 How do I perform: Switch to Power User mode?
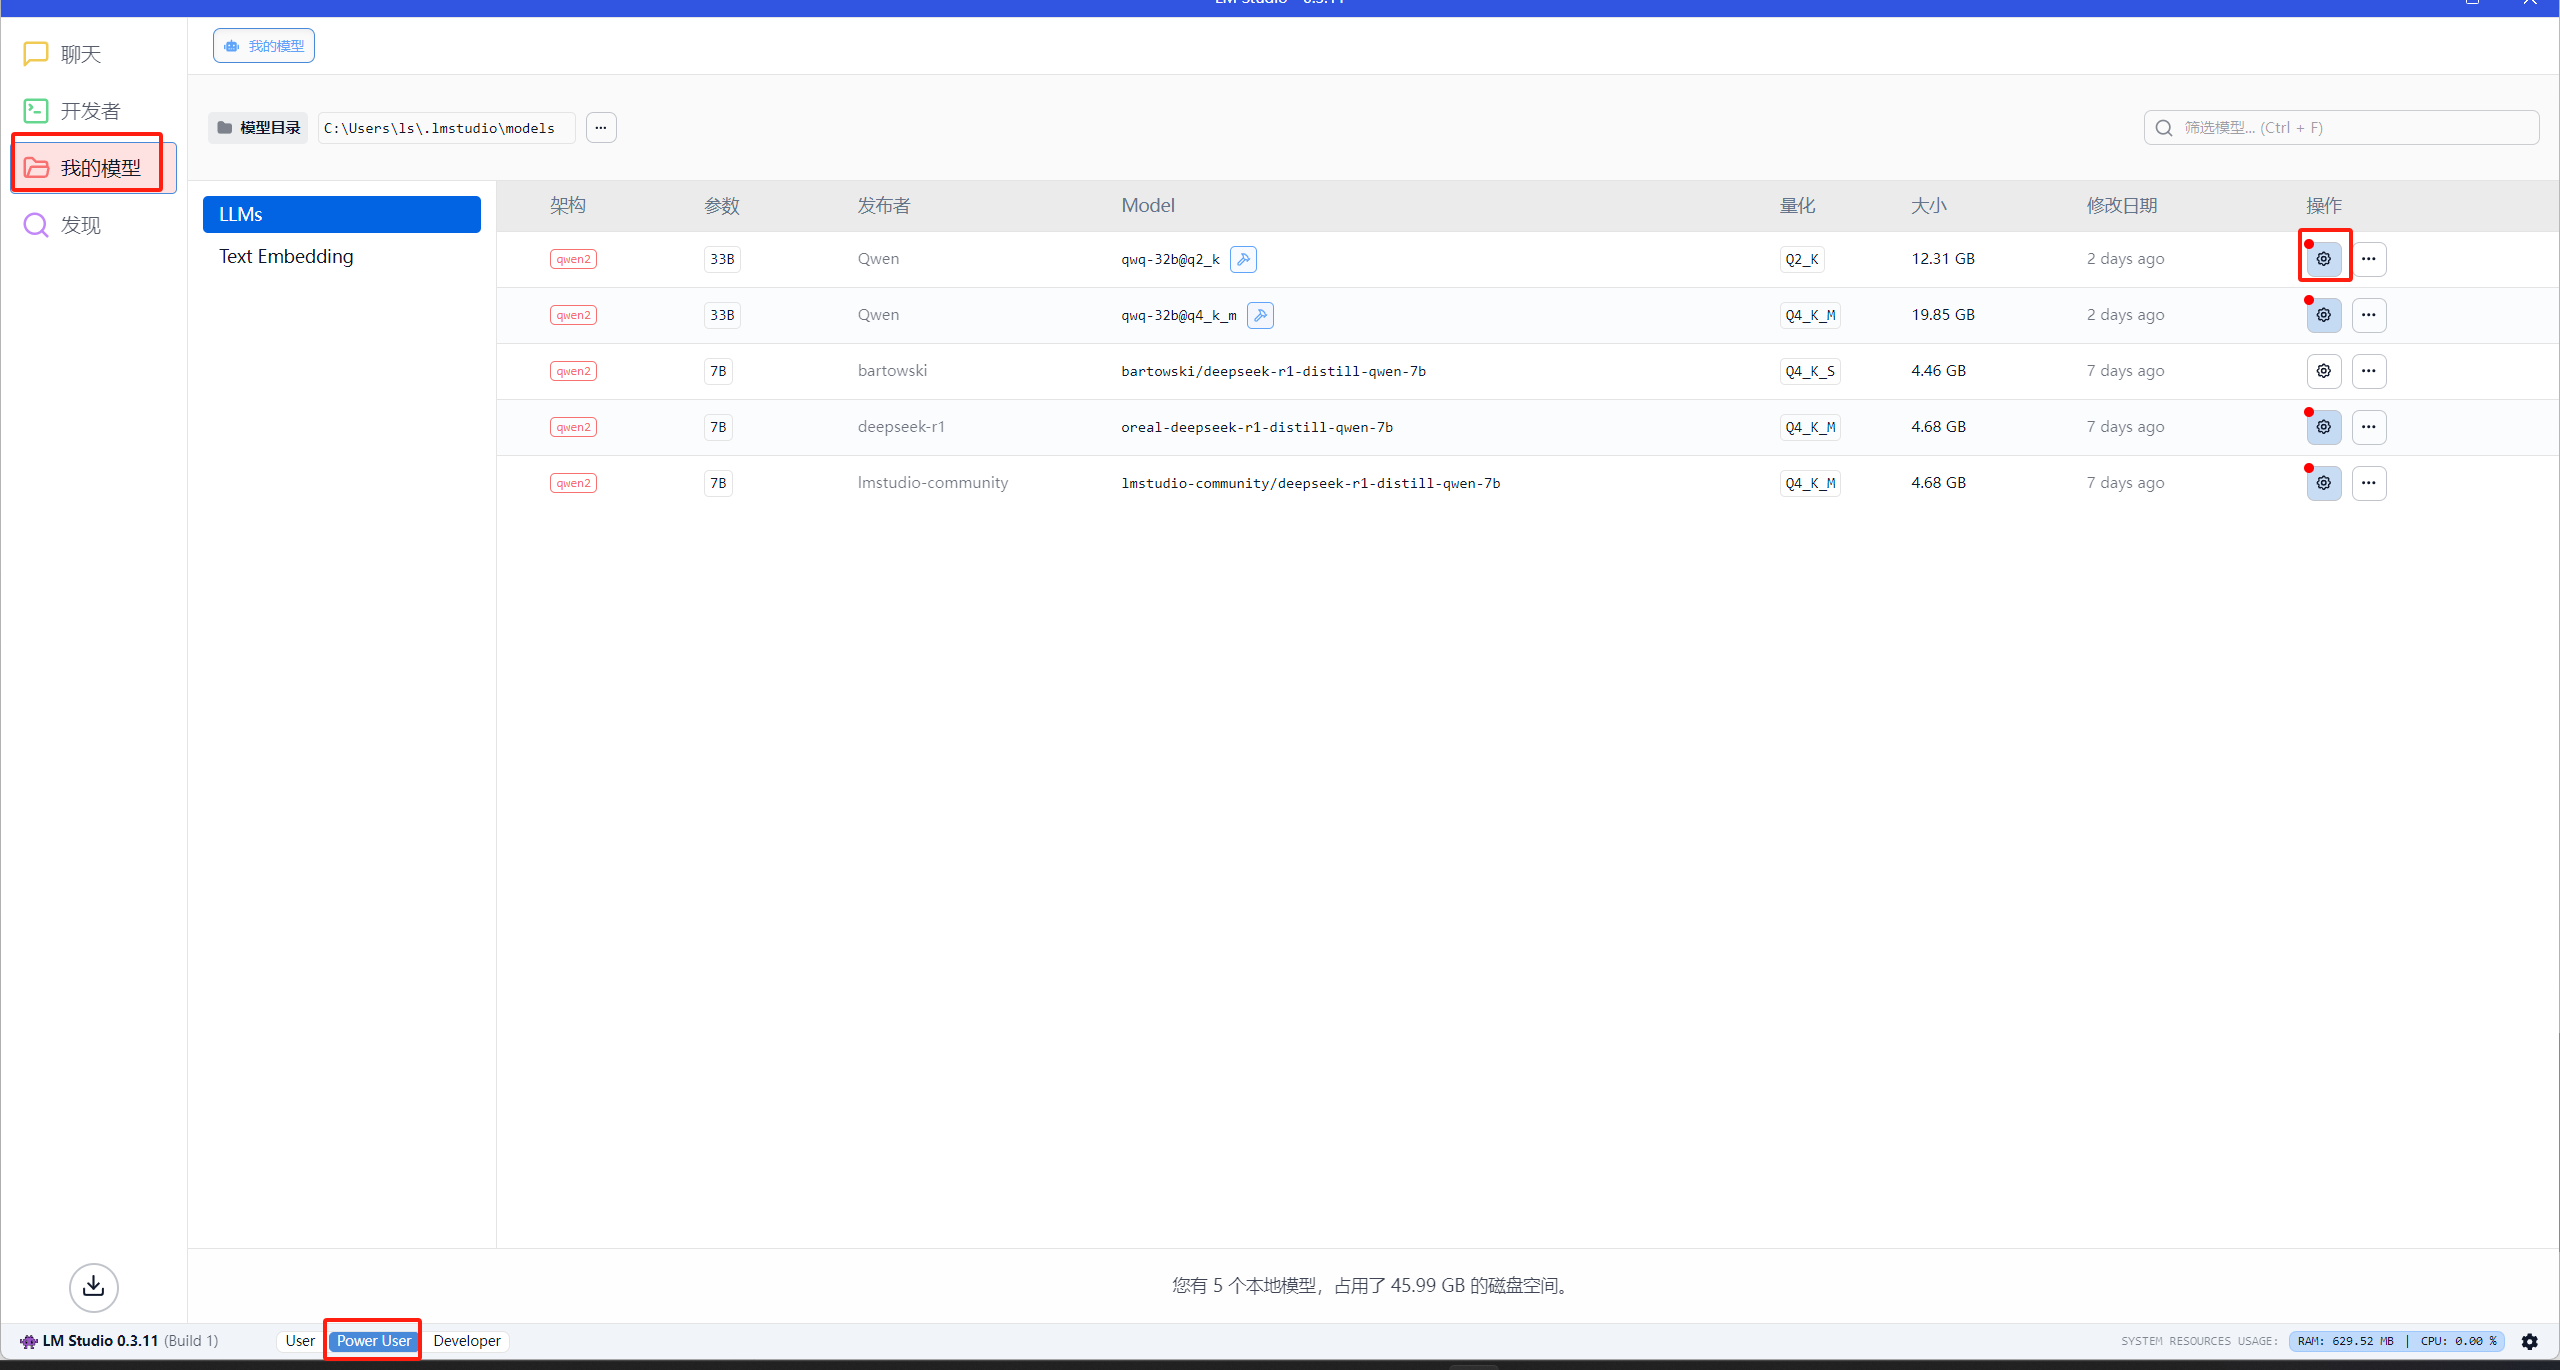(x=374, y=1341)
